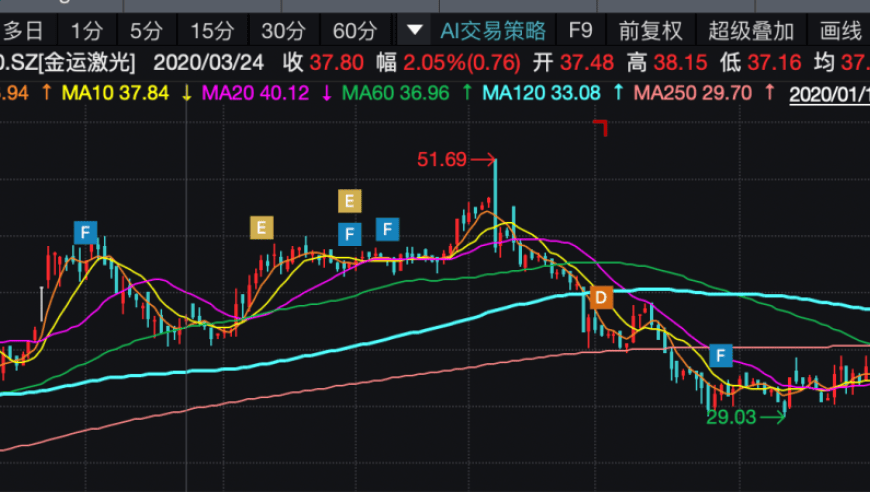Select the 15分 chart period
Image resolution: width=870 pixels, height=492 pixels.
tap(213, 31)
